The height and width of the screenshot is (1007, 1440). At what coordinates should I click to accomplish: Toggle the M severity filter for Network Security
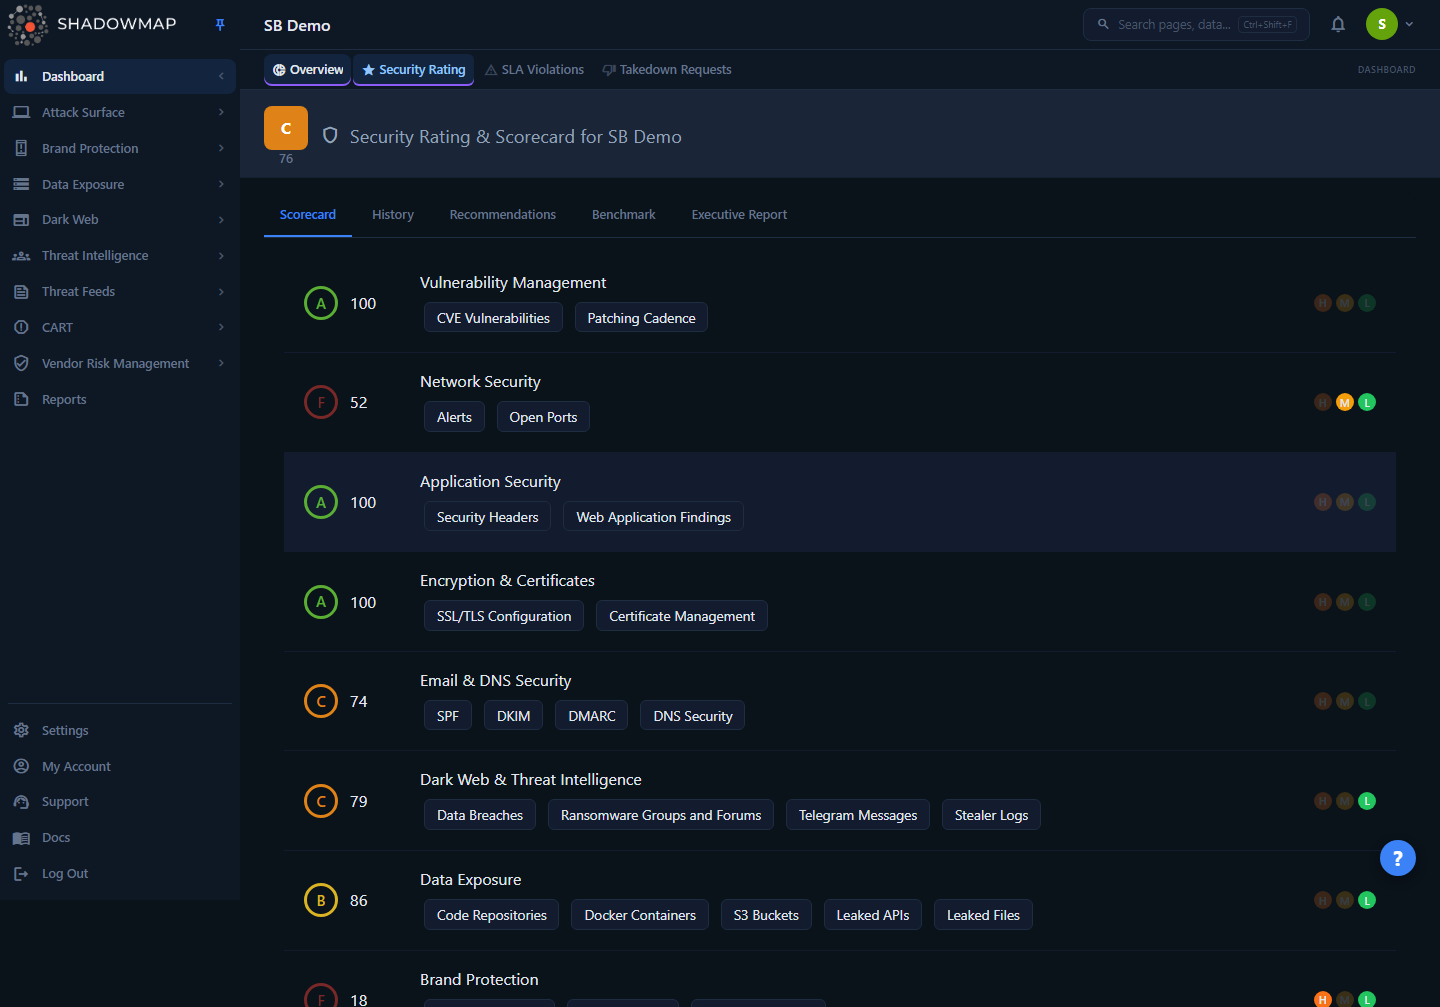[1345, 402]
